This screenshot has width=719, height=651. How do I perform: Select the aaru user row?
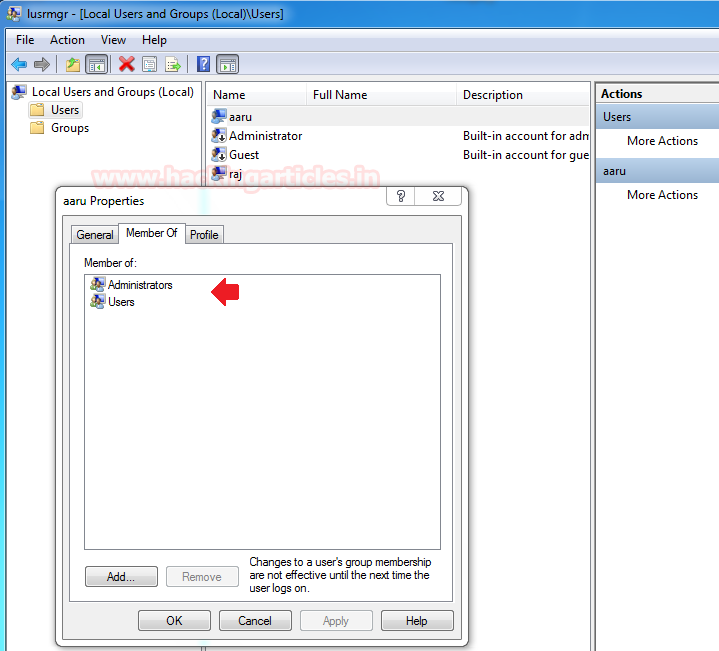[398, 116]
